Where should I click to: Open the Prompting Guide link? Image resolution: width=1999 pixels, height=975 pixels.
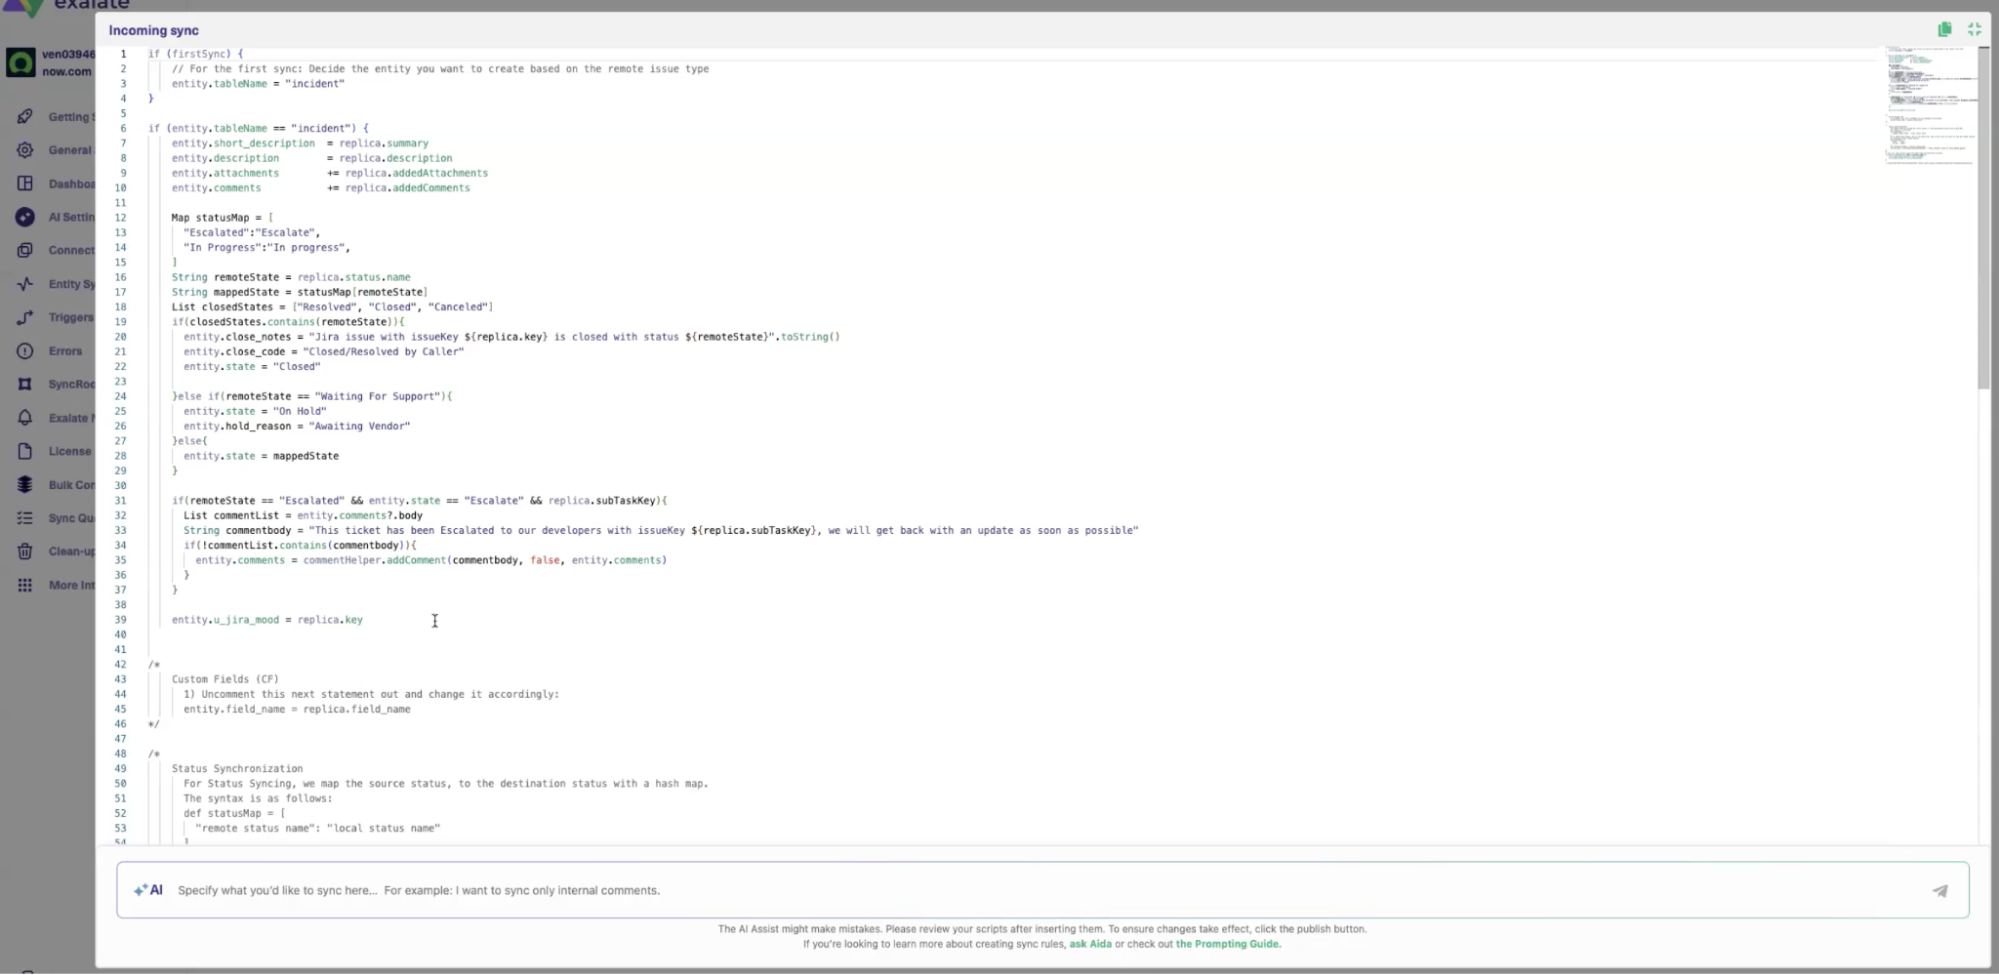click(1228, 944)
